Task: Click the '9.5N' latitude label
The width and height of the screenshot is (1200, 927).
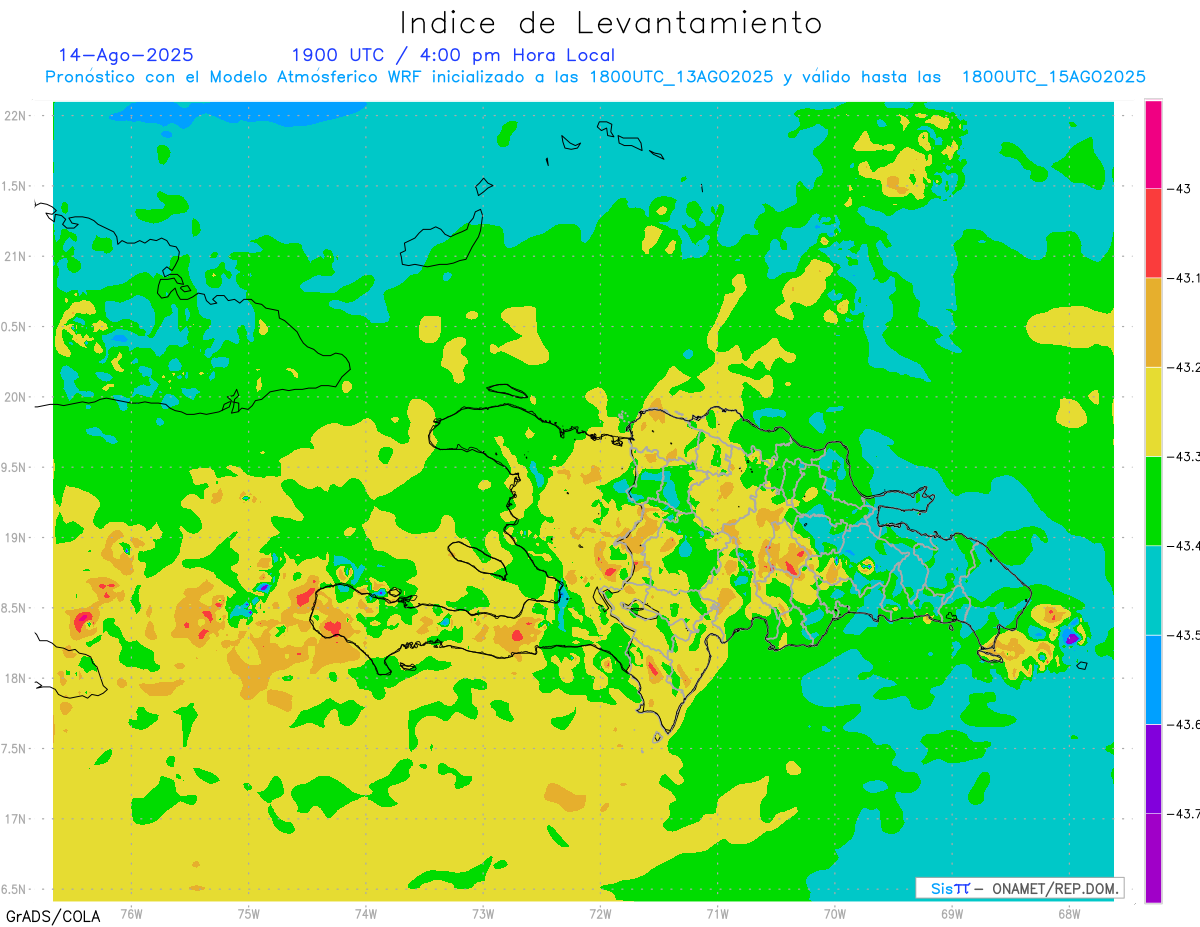Action: (15, 467)
